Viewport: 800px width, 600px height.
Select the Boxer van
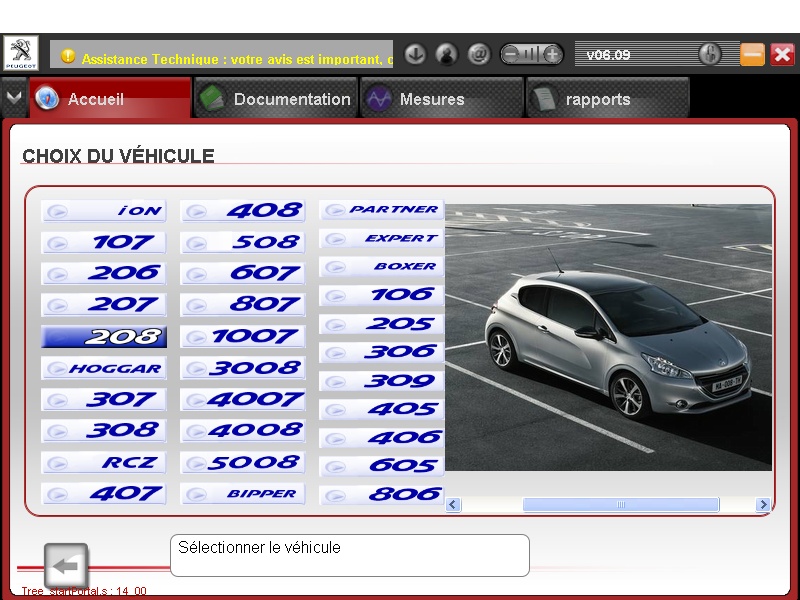point(382,266)
